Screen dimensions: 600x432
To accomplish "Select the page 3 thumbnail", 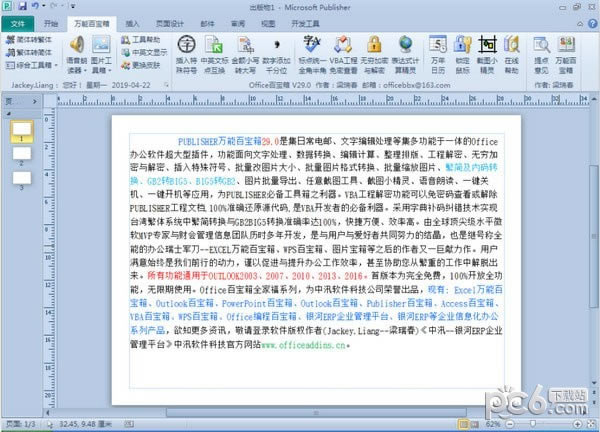I will click(x=22, y=178).
